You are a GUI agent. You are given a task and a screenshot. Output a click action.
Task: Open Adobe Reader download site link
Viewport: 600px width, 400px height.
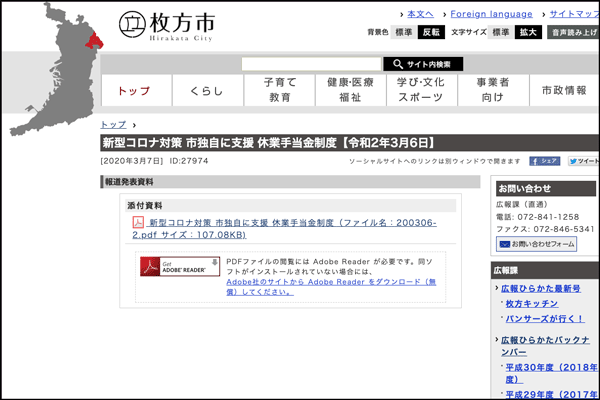tap(331, 287)
